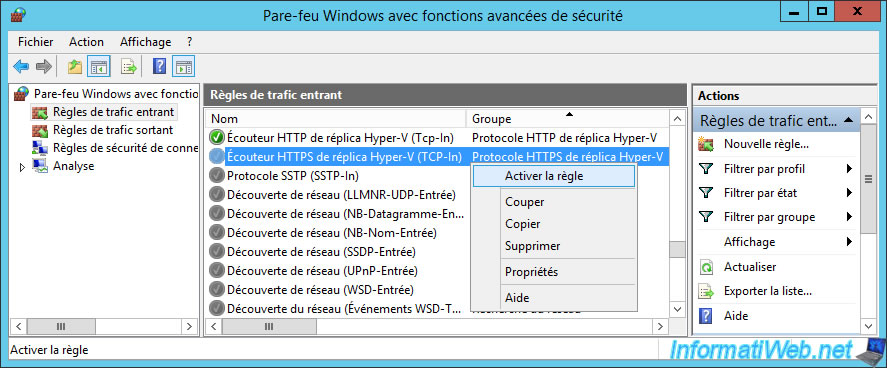Select Règles de trafic sortant tree item

point(113,130)
